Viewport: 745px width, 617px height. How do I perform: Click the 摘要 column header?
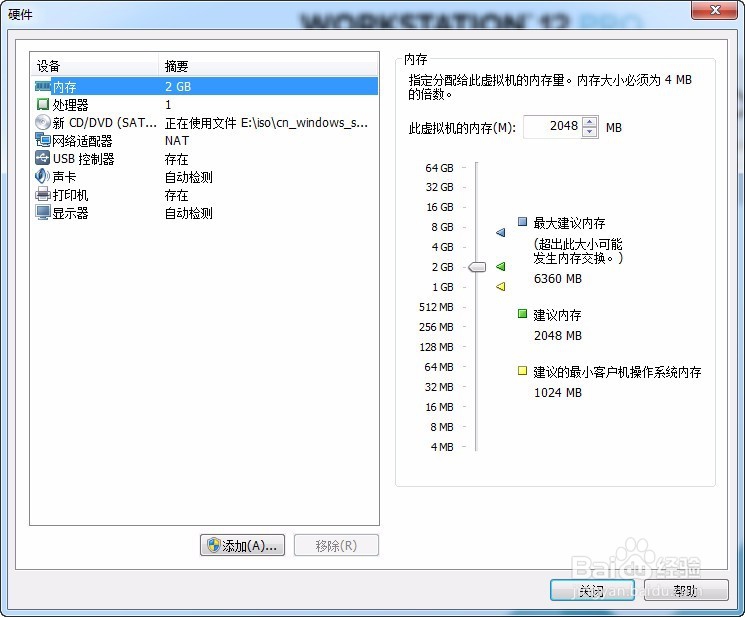[268, 66]
